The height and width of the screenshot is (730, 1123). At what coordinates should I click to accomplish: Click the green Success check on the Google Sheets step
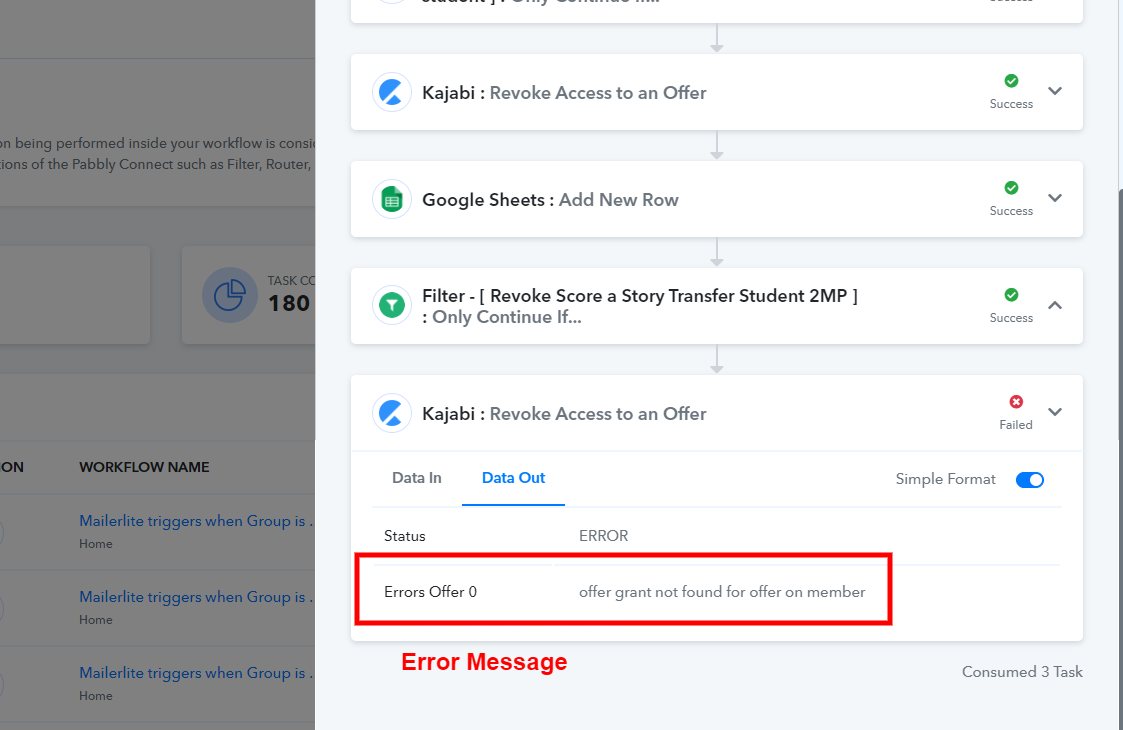coord(1011,188)
